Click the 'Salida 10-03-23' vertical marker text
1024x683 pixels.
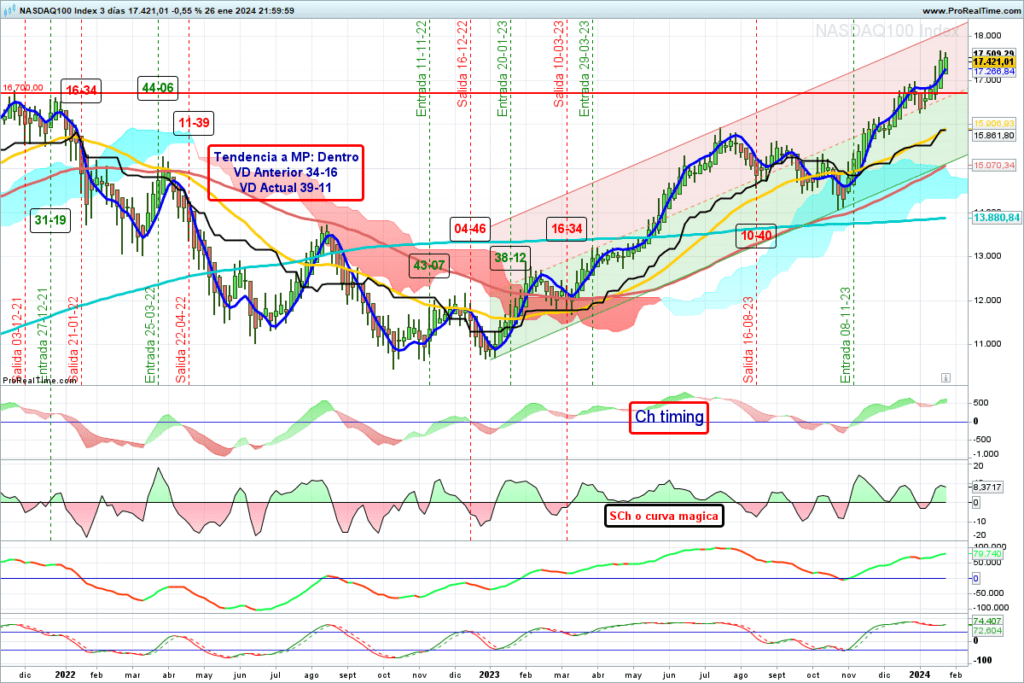click(559, 64)
